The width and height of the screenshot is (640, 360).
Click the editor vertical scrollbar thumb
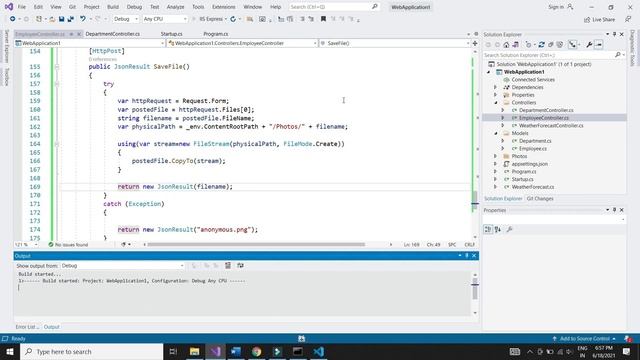(x=475, y=201)
